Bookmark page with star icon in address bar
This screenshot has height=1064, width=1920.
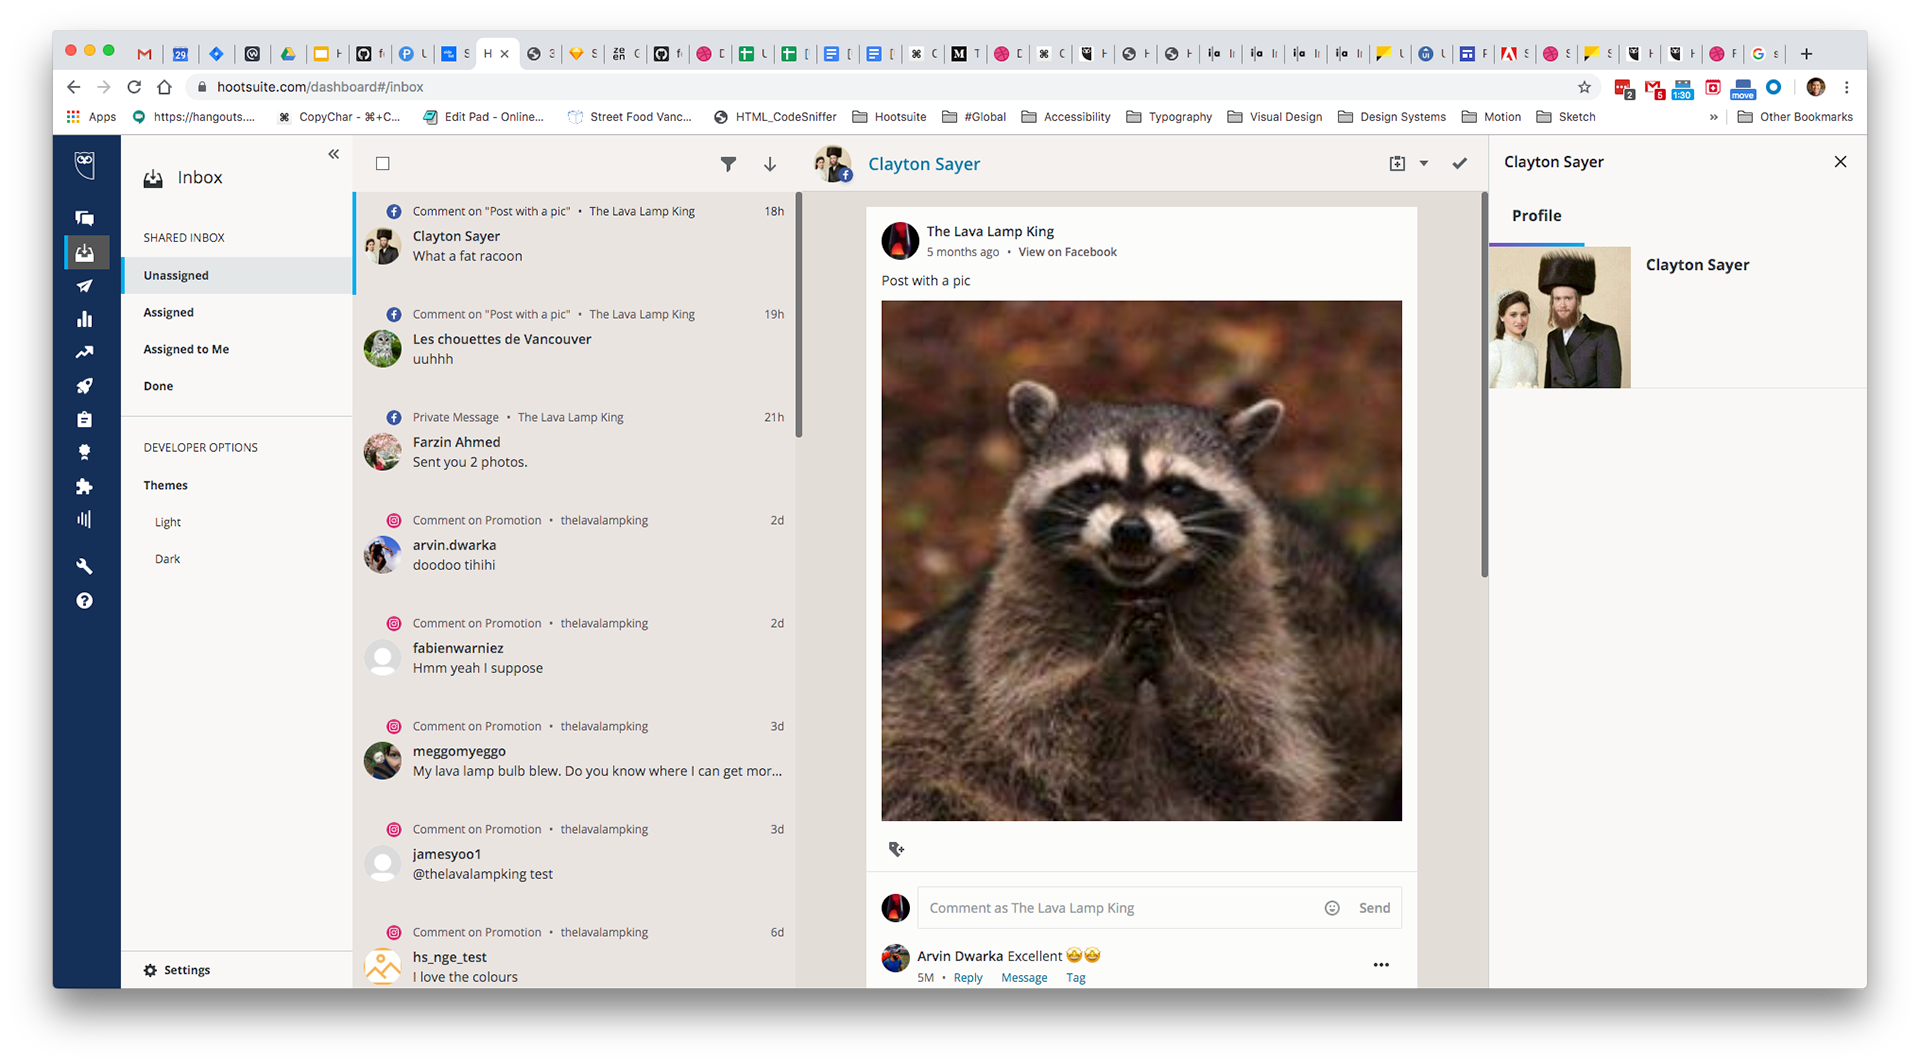click(1584, 87)
